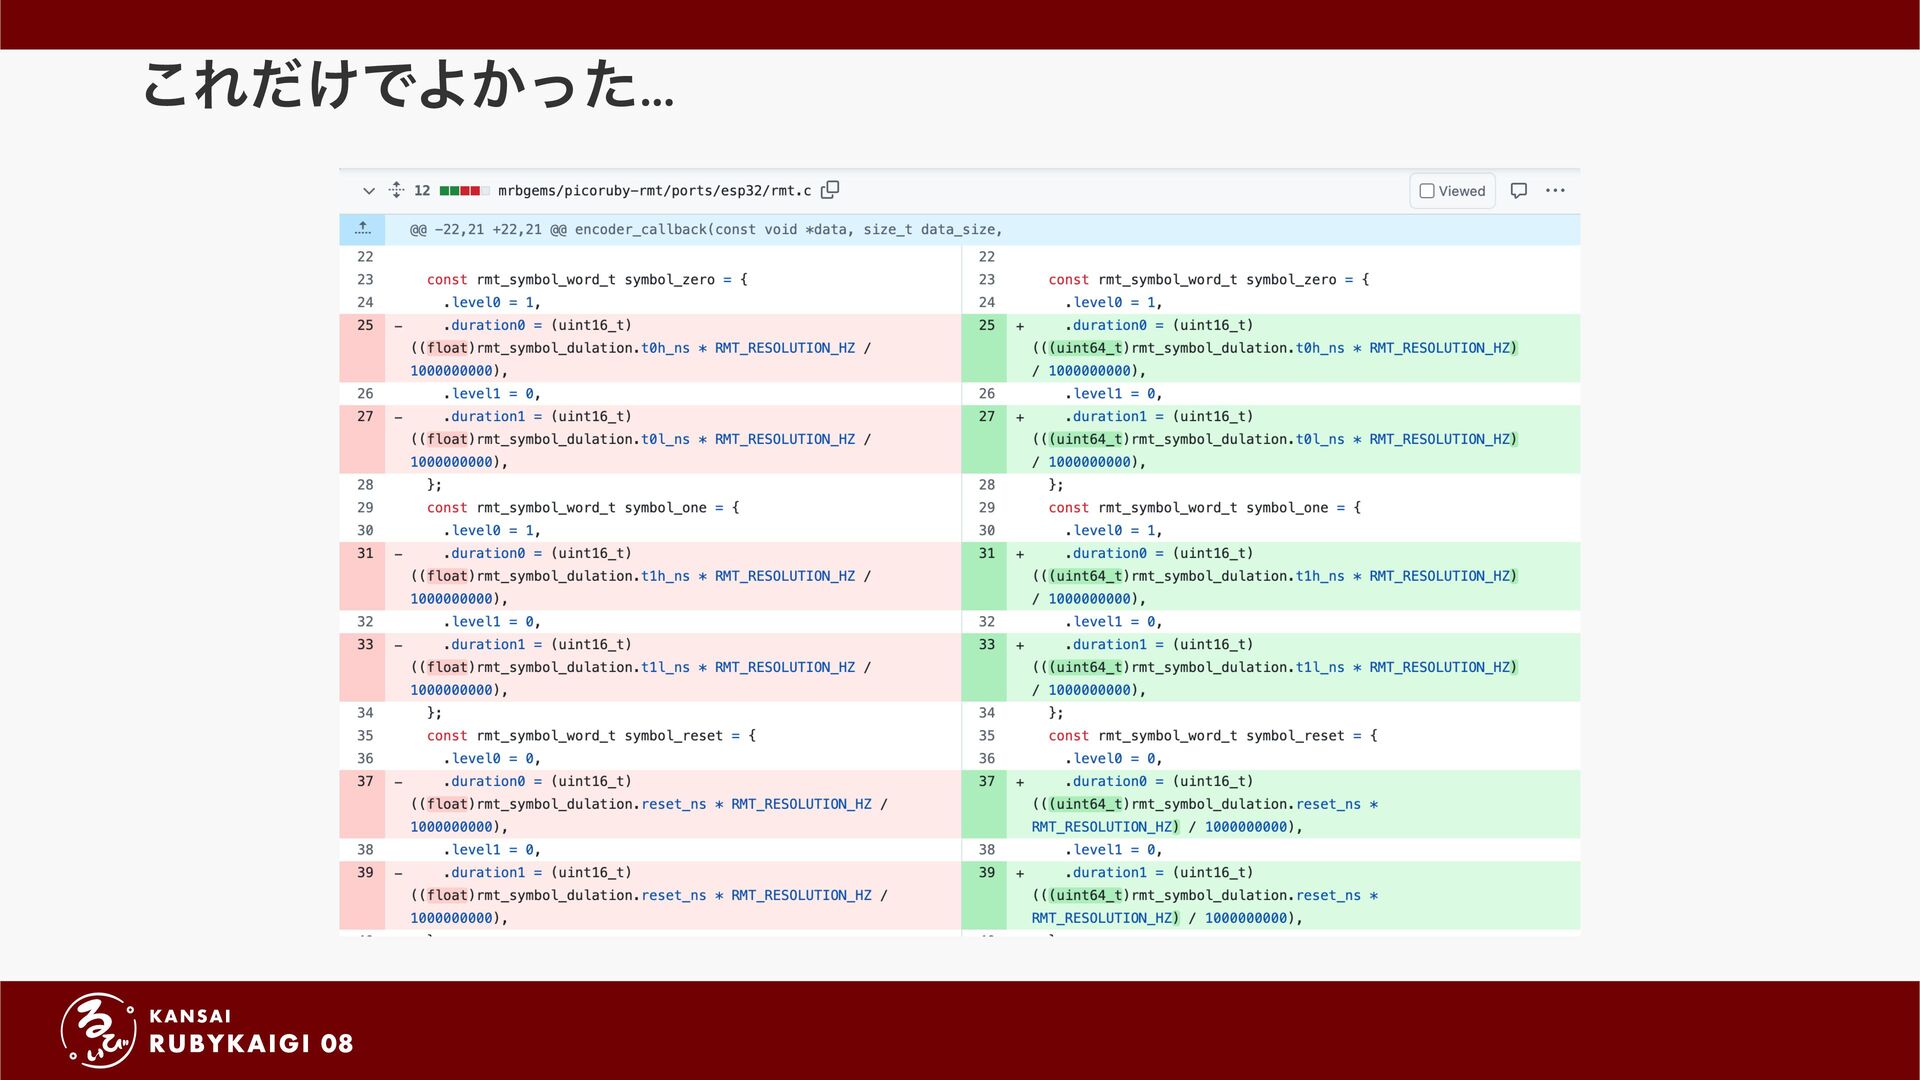Screen dimensions: 1920x1080
Task: Select removed line 37 number on left
Action: [x=365, y=781]
